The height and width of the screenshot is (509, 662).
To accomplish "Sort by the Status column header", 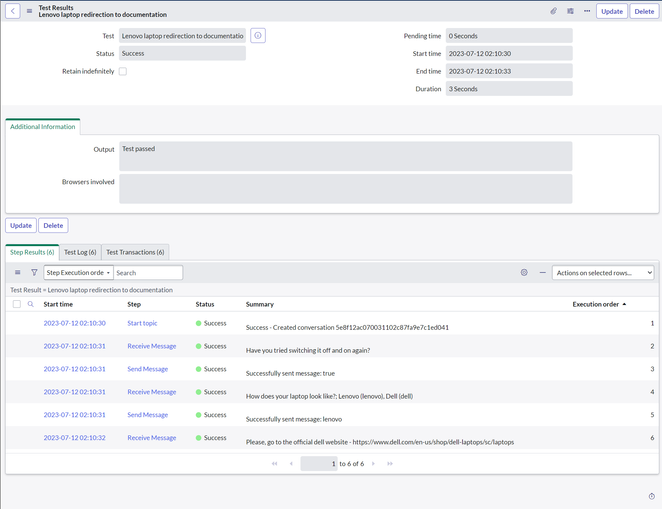I will [x=205, y=304].
